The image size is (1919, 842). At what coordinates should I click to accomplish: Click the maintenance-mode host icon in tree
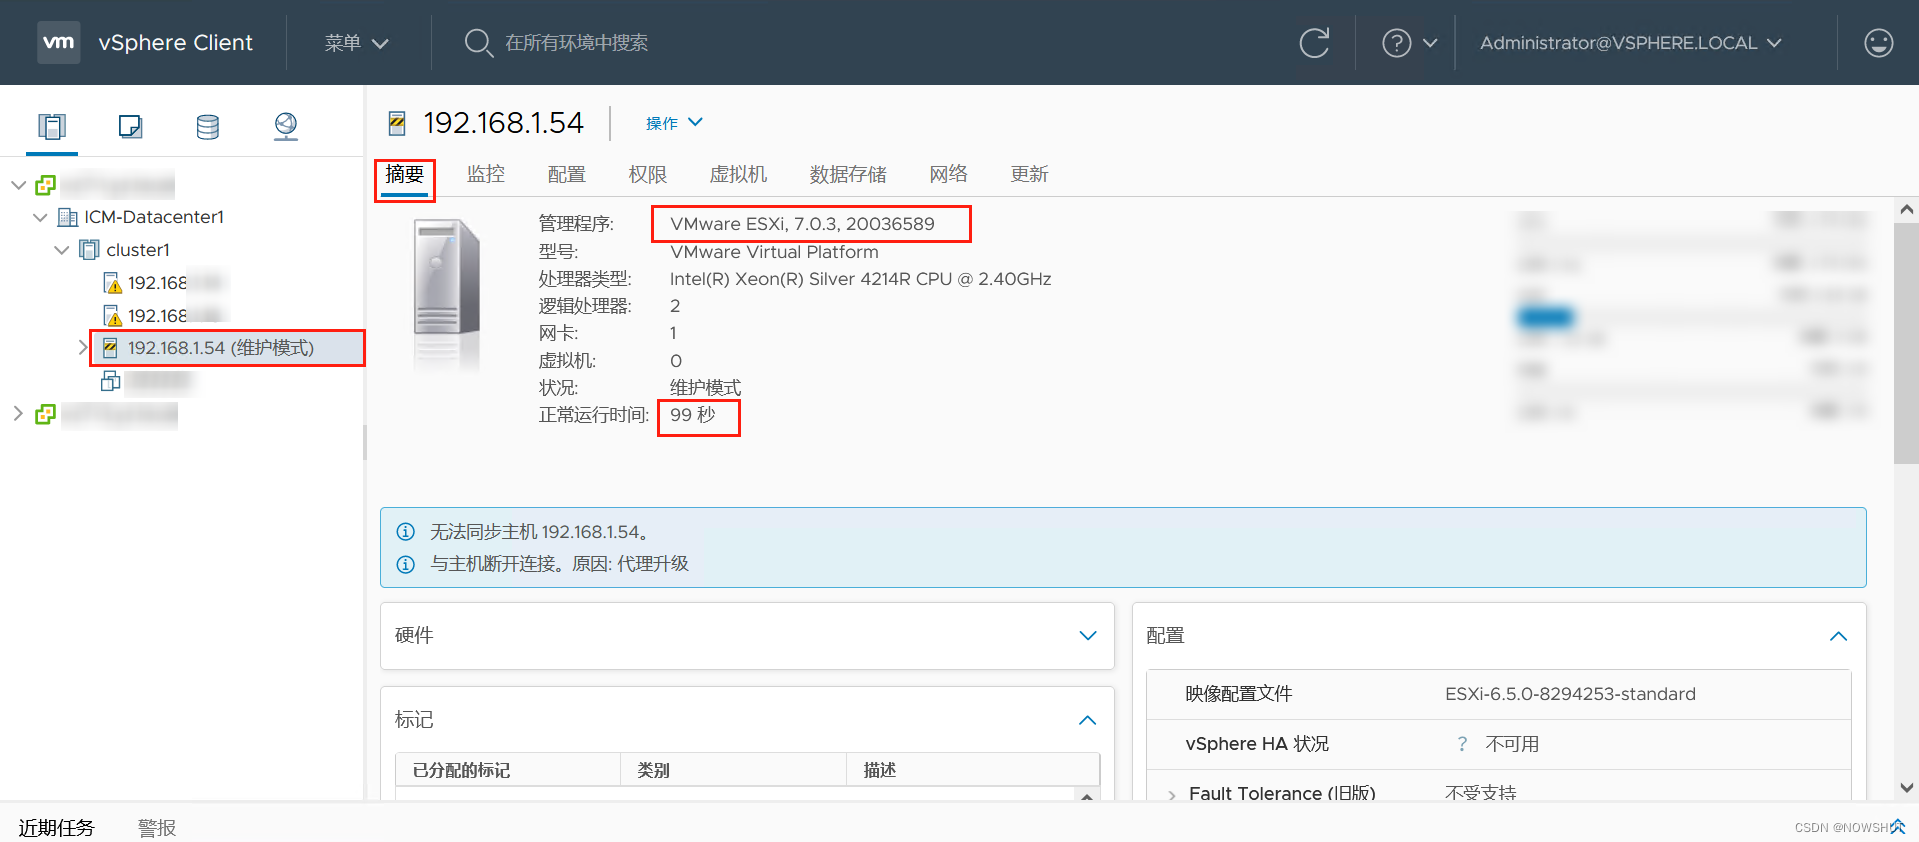[111, 347]
